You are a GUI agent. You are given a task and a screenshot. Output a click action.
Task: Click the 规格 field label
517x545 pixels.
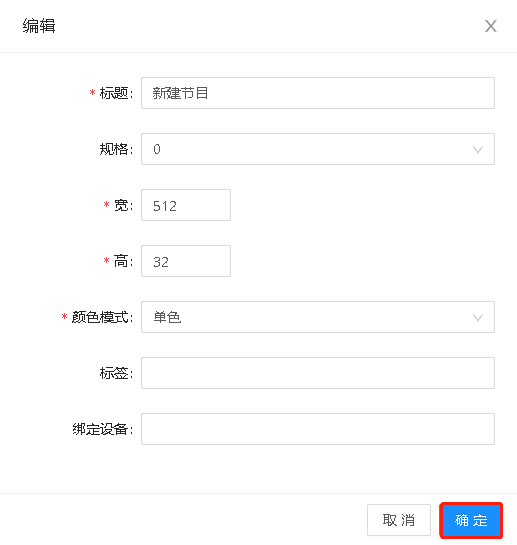116,149
